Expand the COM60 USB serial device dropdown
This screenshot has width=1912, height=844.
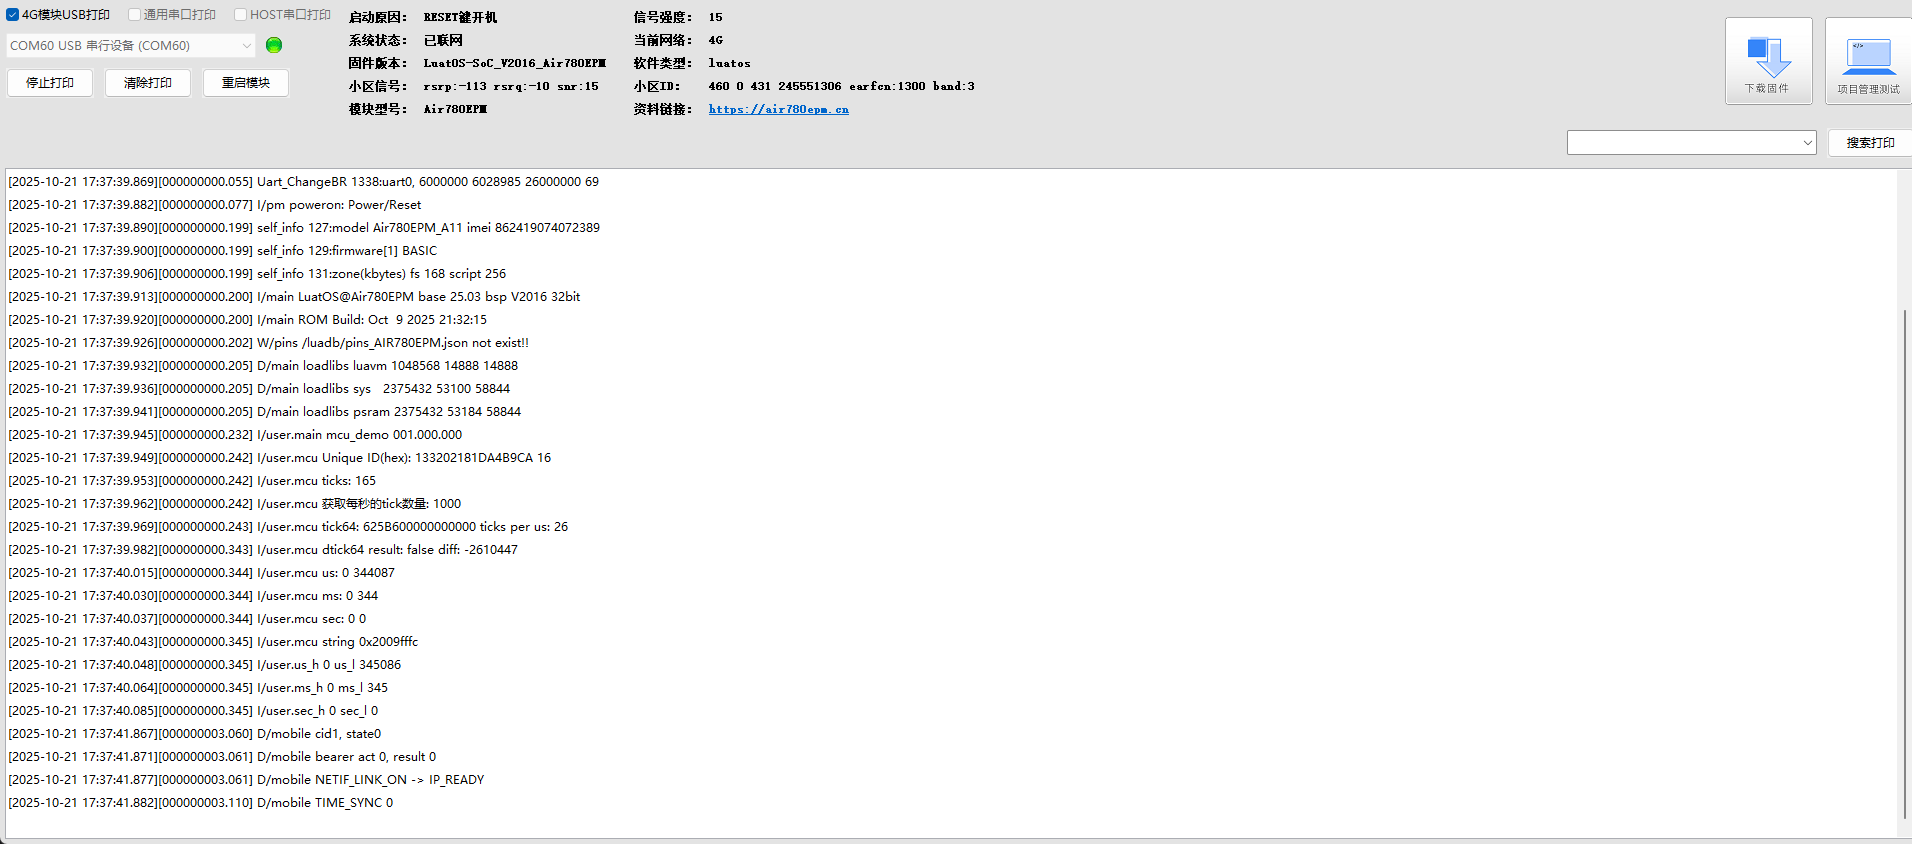pyautogui.click(x=246, y=46)
